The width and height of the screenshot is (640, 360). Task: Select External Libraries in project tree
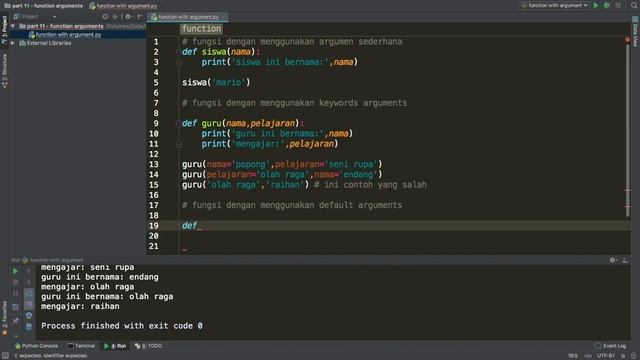click(49, 43)
